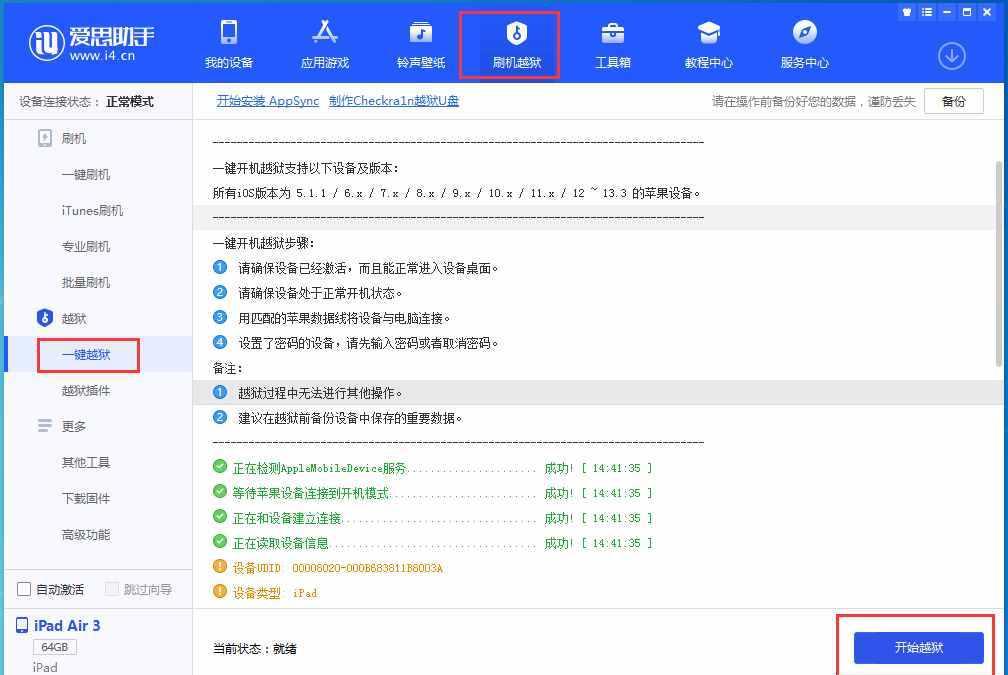Click step 用匹配的苹果数据线 line
Viewport: 1008px width, 675px height.
coord(332,318)
